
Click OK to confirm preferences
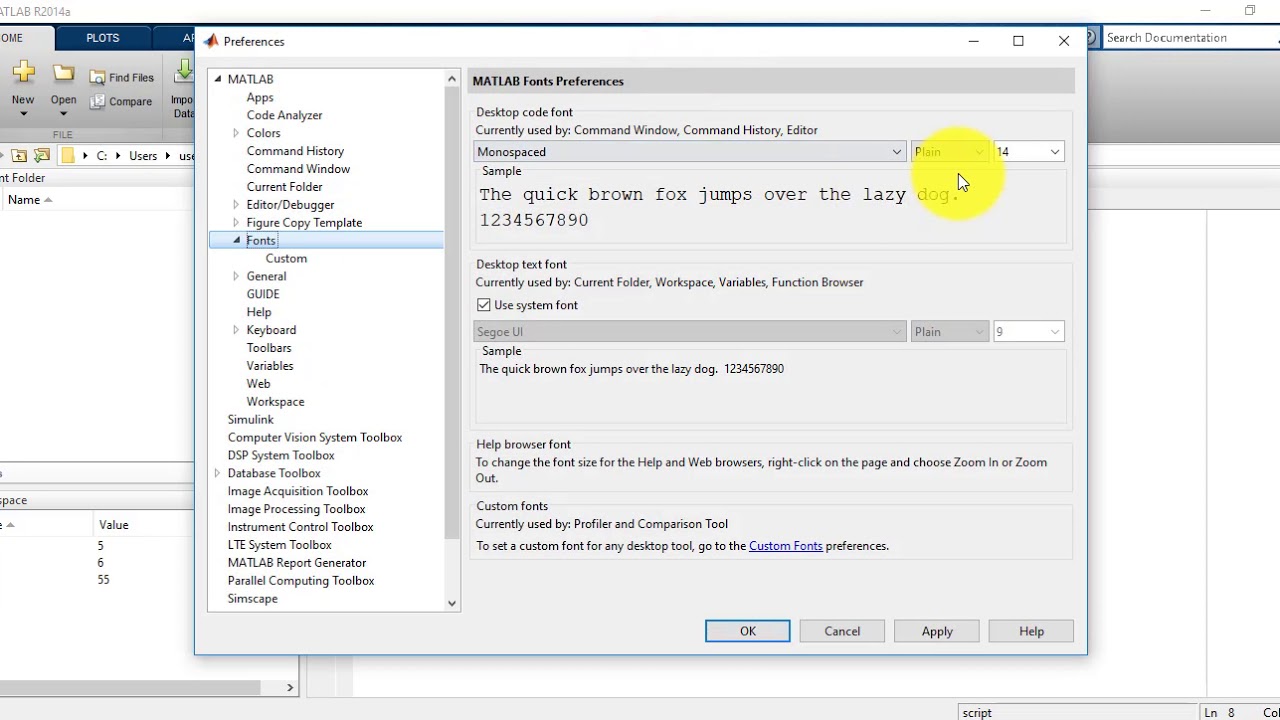747,631
